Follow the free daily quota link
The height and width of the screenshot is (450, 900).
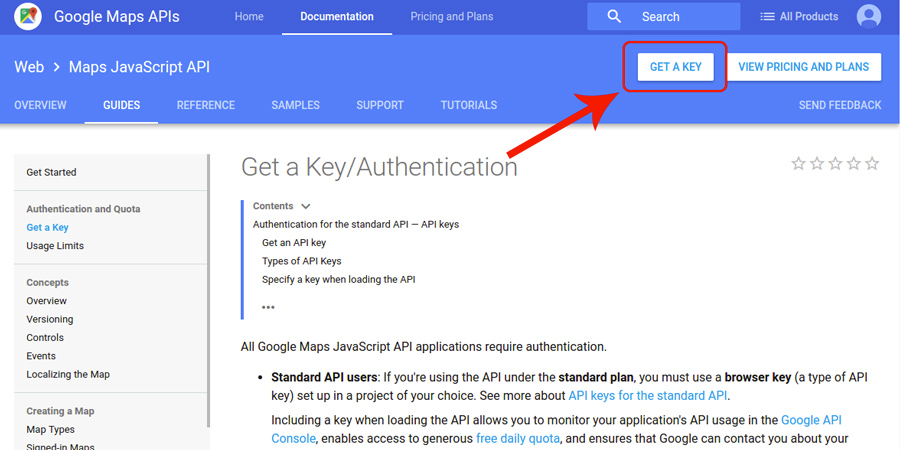[518, 439]
